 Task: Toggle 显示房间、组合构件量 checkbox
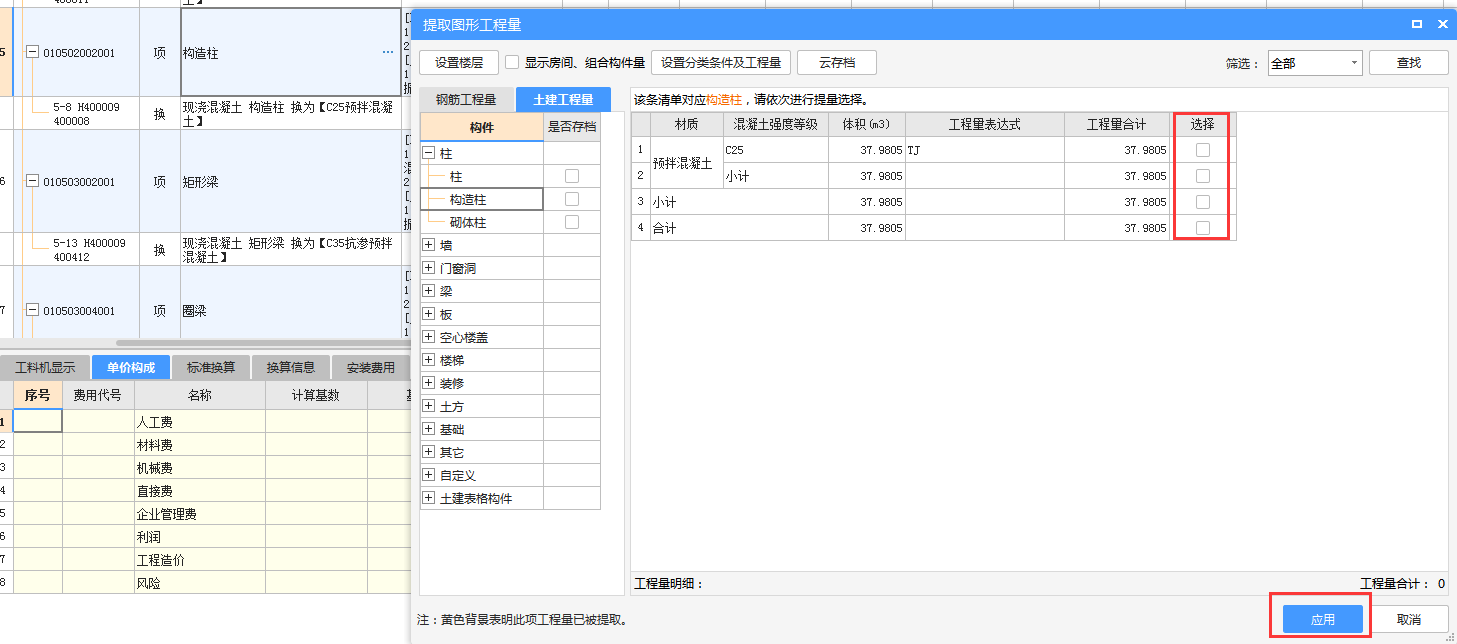click(512, 62)
